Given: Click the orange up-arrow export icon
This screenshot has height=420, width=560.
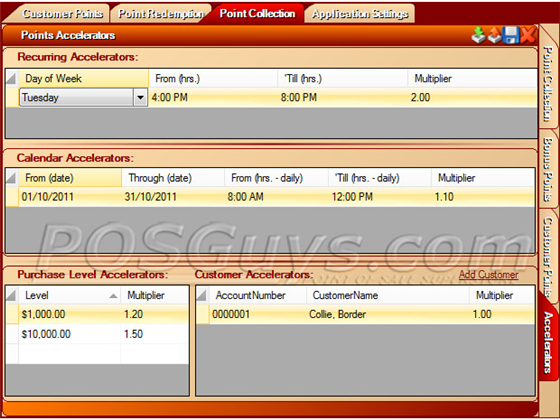Looking at the screenshot, I should [494, 35].
